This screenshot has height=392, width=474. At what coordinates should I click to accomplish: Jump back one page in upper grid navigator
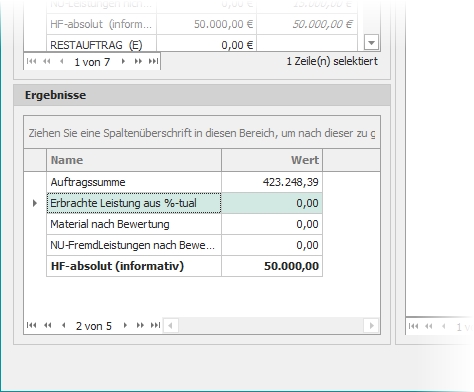[47, 61]
